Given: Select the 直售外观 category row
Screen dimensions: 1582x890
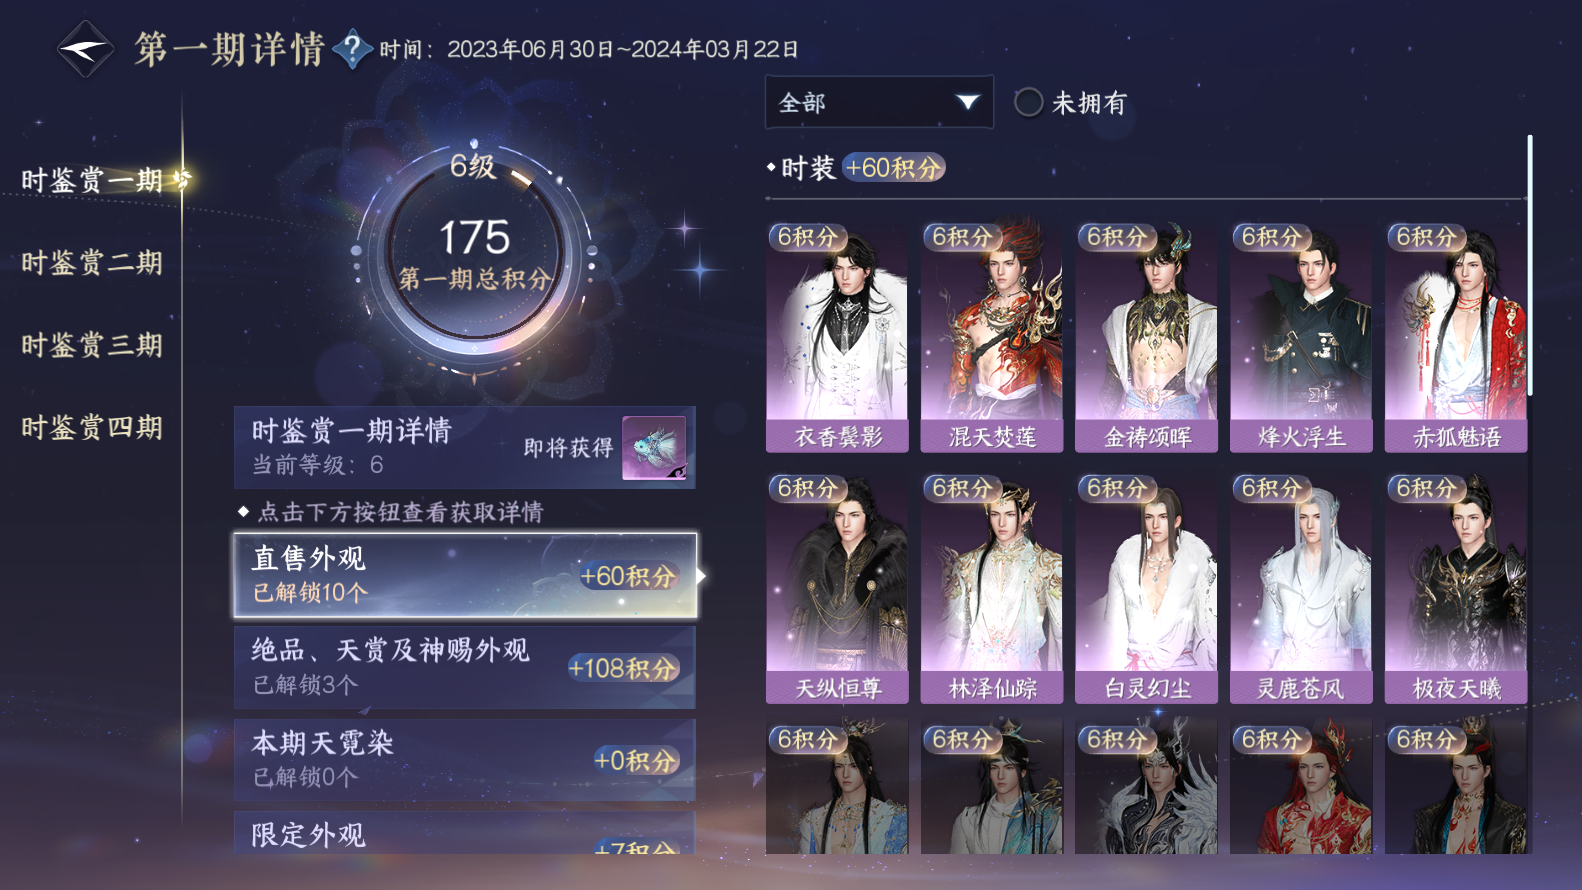Looking at the screenshot, I should (x=465, y=575).
